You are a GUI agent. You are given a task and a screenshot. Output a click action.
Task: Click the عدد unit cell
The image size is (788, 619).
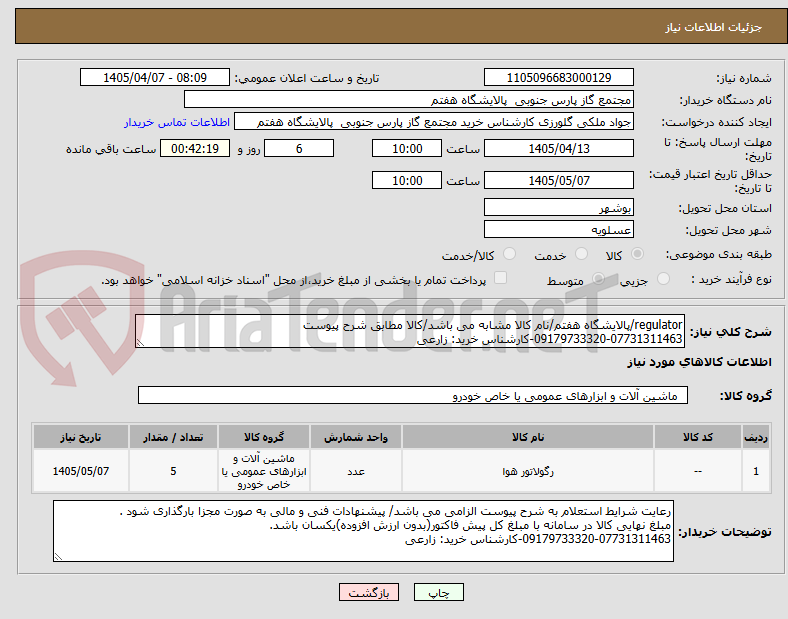(356, 471)
